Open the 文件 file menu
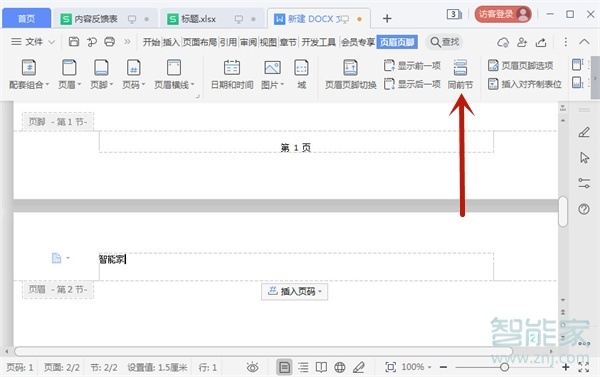Viewport: 600px width, 377px height. coord(33,41)
